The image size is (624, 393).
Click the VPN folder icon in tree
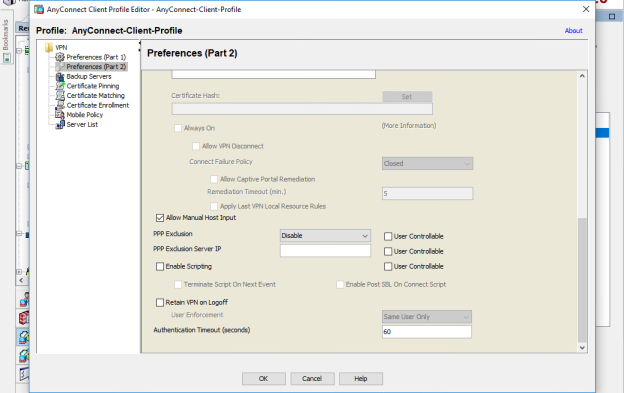pos(49,47)
